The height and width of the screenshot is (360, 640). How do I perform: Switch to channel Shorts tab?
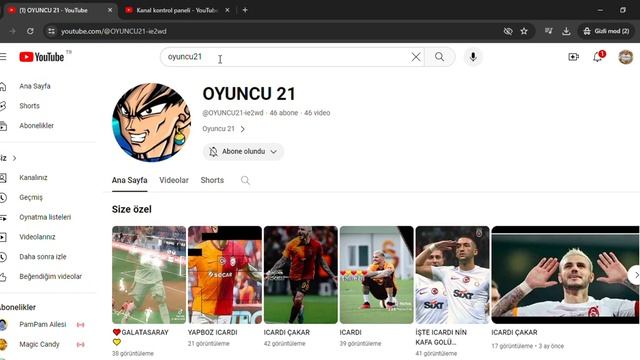point(212,180)
